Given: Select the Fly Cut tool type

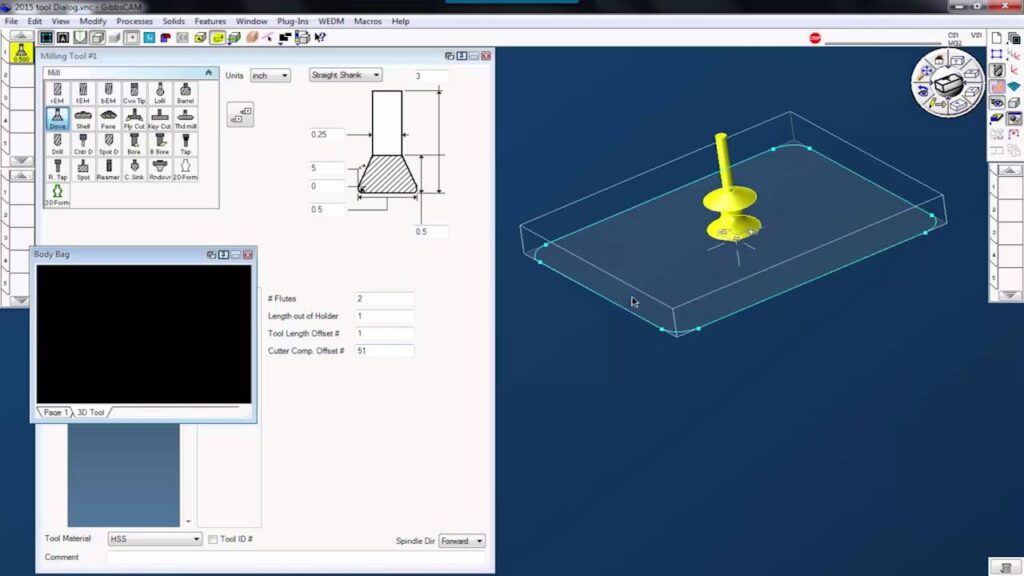Looking at the screenshot, I should [x=134, y=119].
